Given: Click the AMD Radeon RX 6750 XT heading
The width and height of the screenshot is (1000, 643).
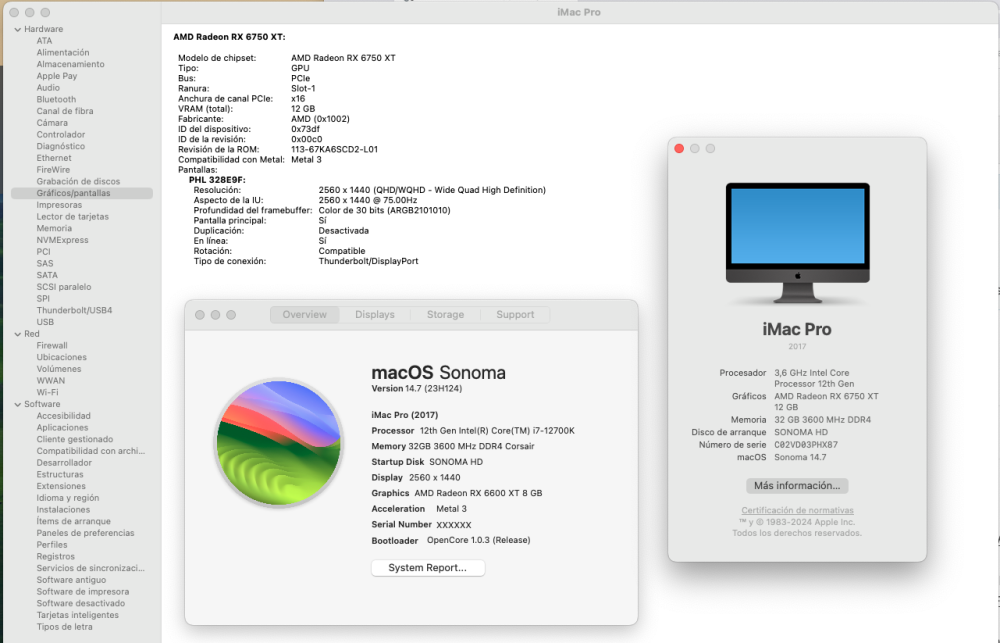Looking at the screenshot, I should 229,37.
